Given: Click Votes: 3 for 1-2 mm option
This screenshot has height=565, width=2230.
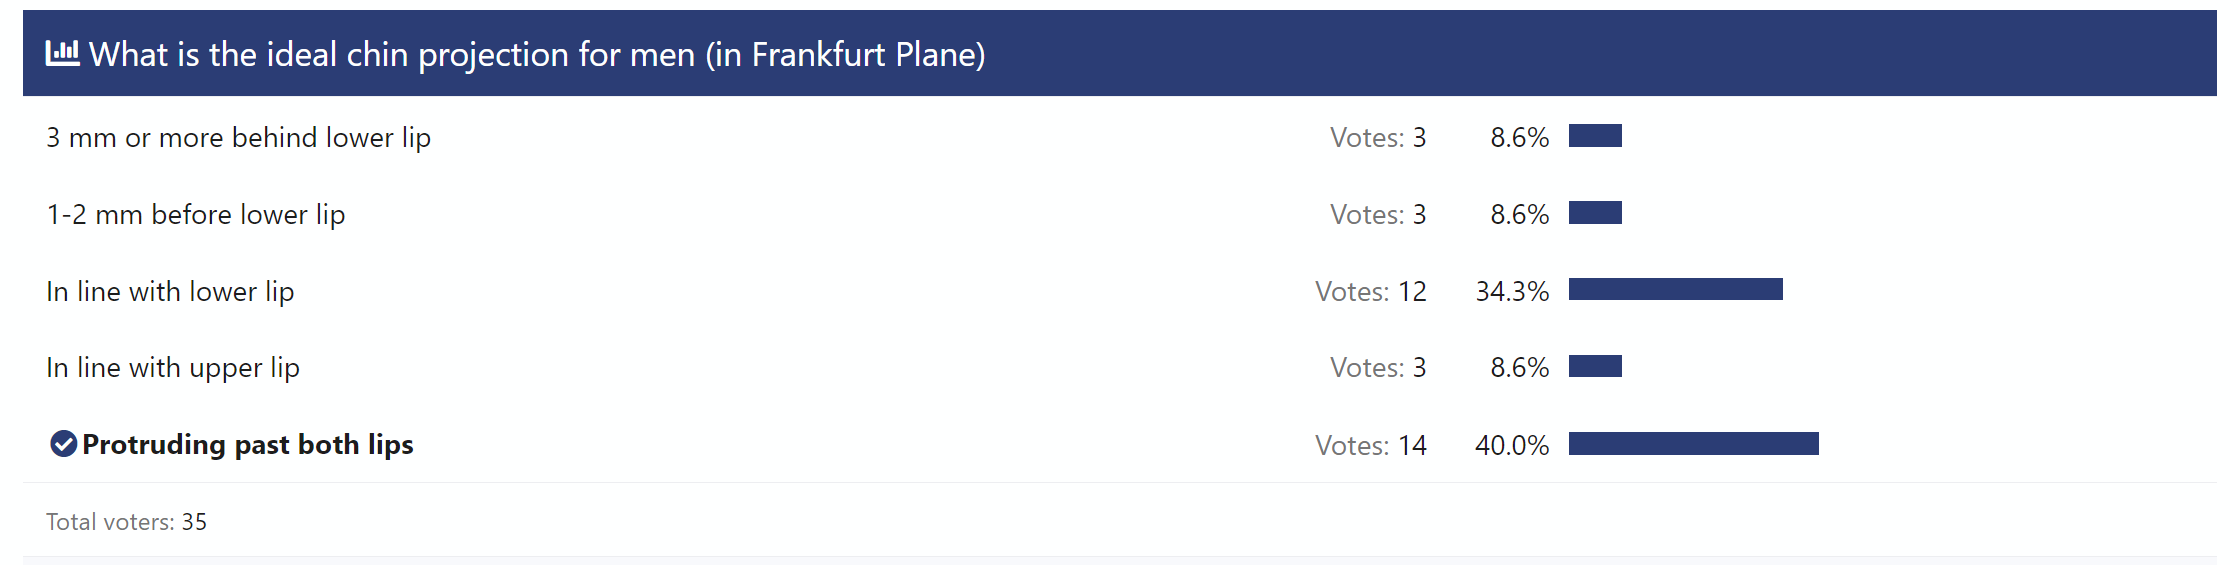Looking at the screenshot, I should click(x=1378, y=215).
